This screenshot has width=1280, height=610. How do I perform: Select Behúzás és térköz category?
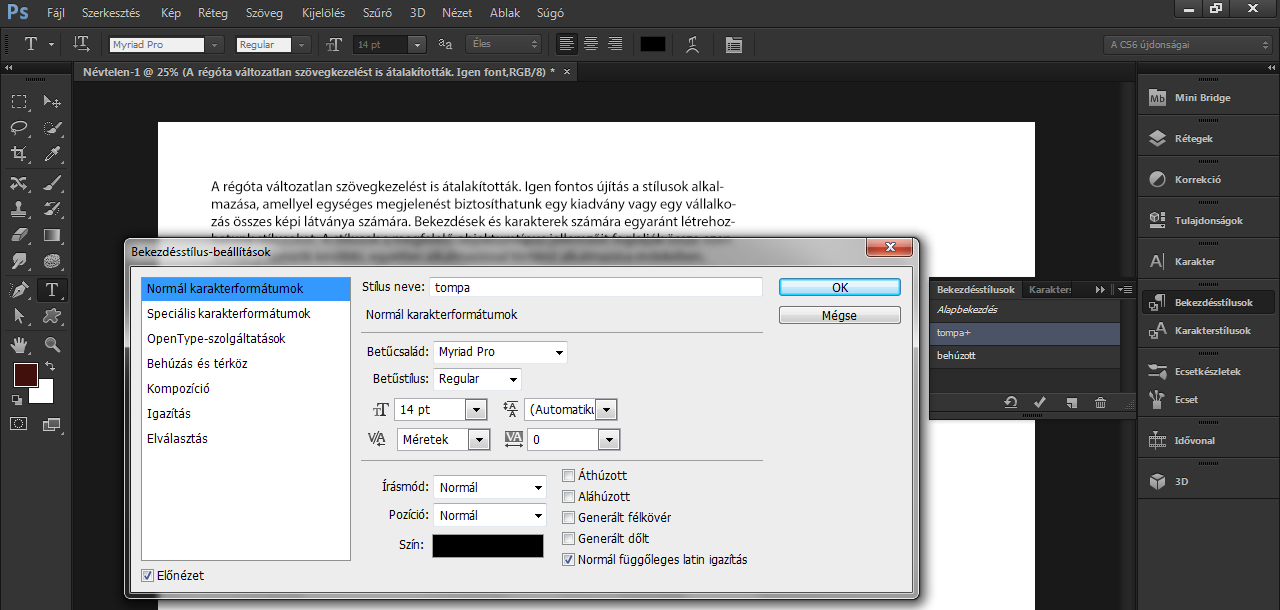[x=246, y=364]
